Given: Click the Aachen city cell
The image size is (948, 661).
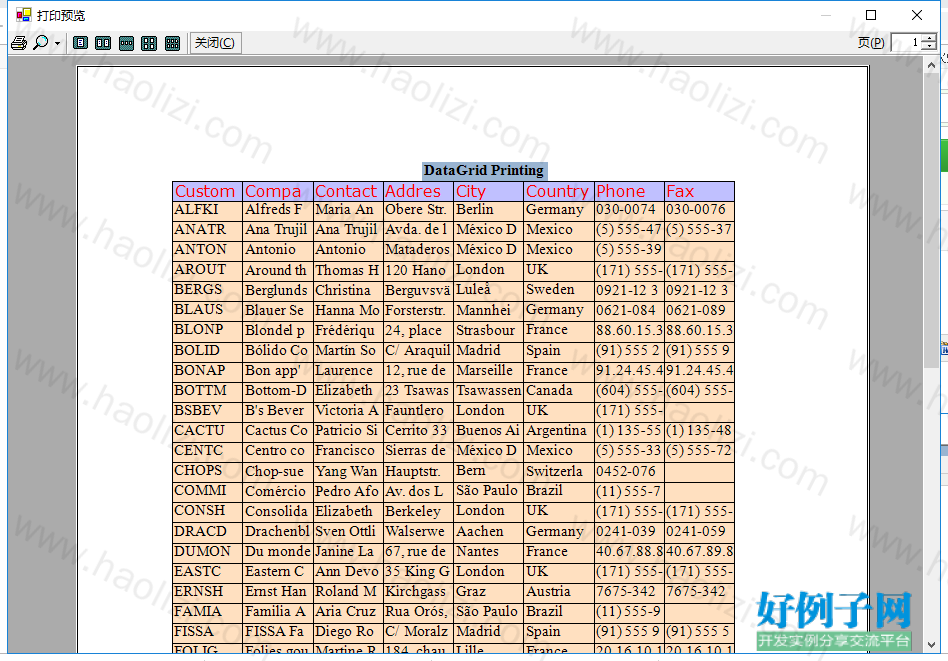Looking at the screenshot, I should point(488,531).
